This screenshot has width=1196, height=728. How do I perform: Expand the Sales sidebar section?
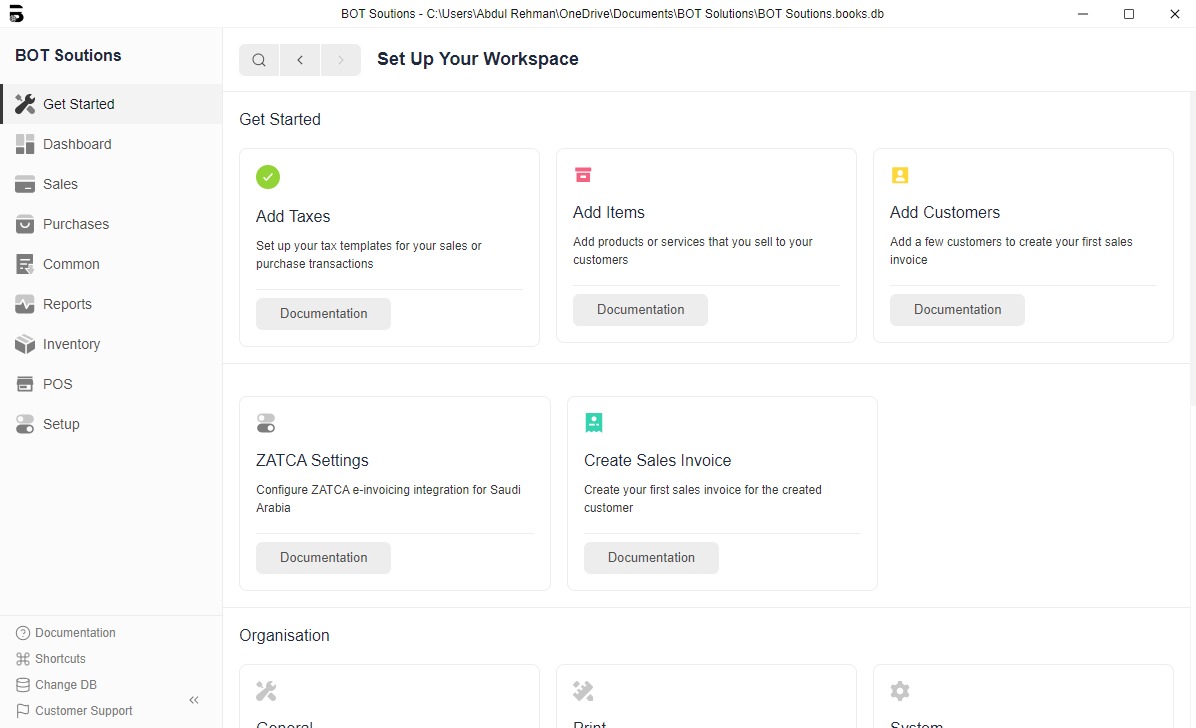point(60,184)
